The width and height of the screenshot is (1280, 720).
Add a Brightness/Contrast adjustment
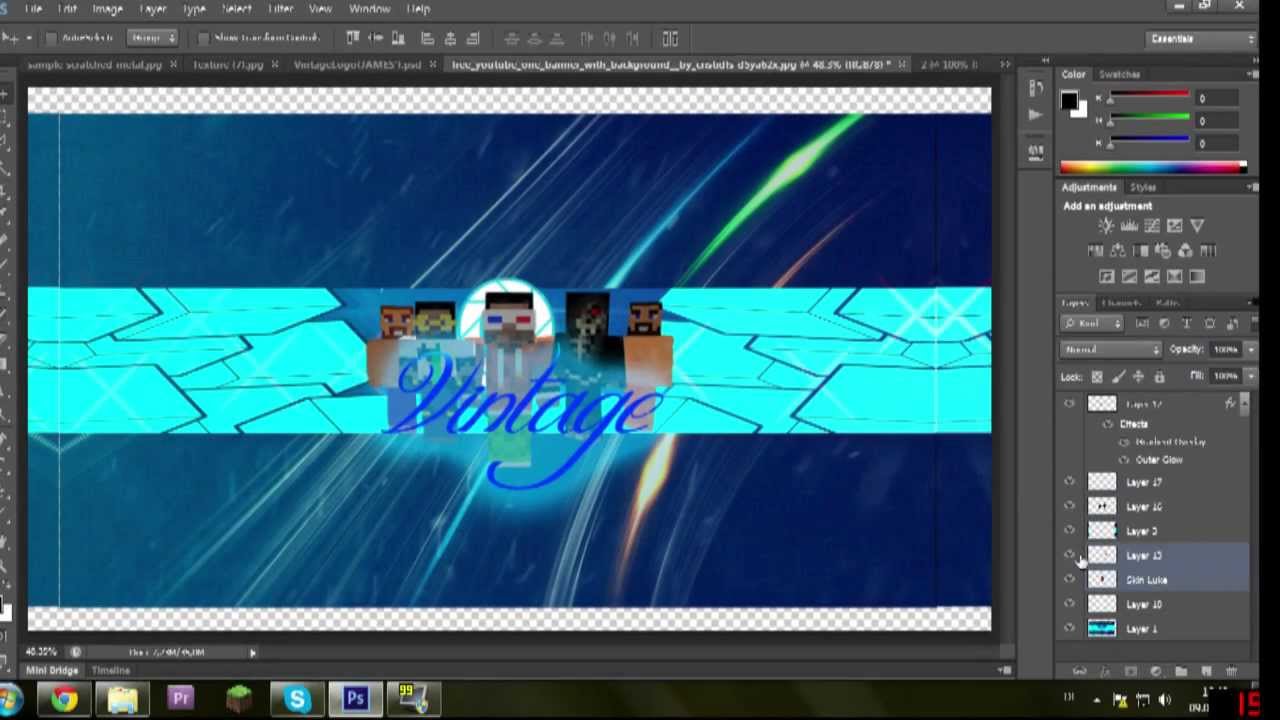point(1106,226)
